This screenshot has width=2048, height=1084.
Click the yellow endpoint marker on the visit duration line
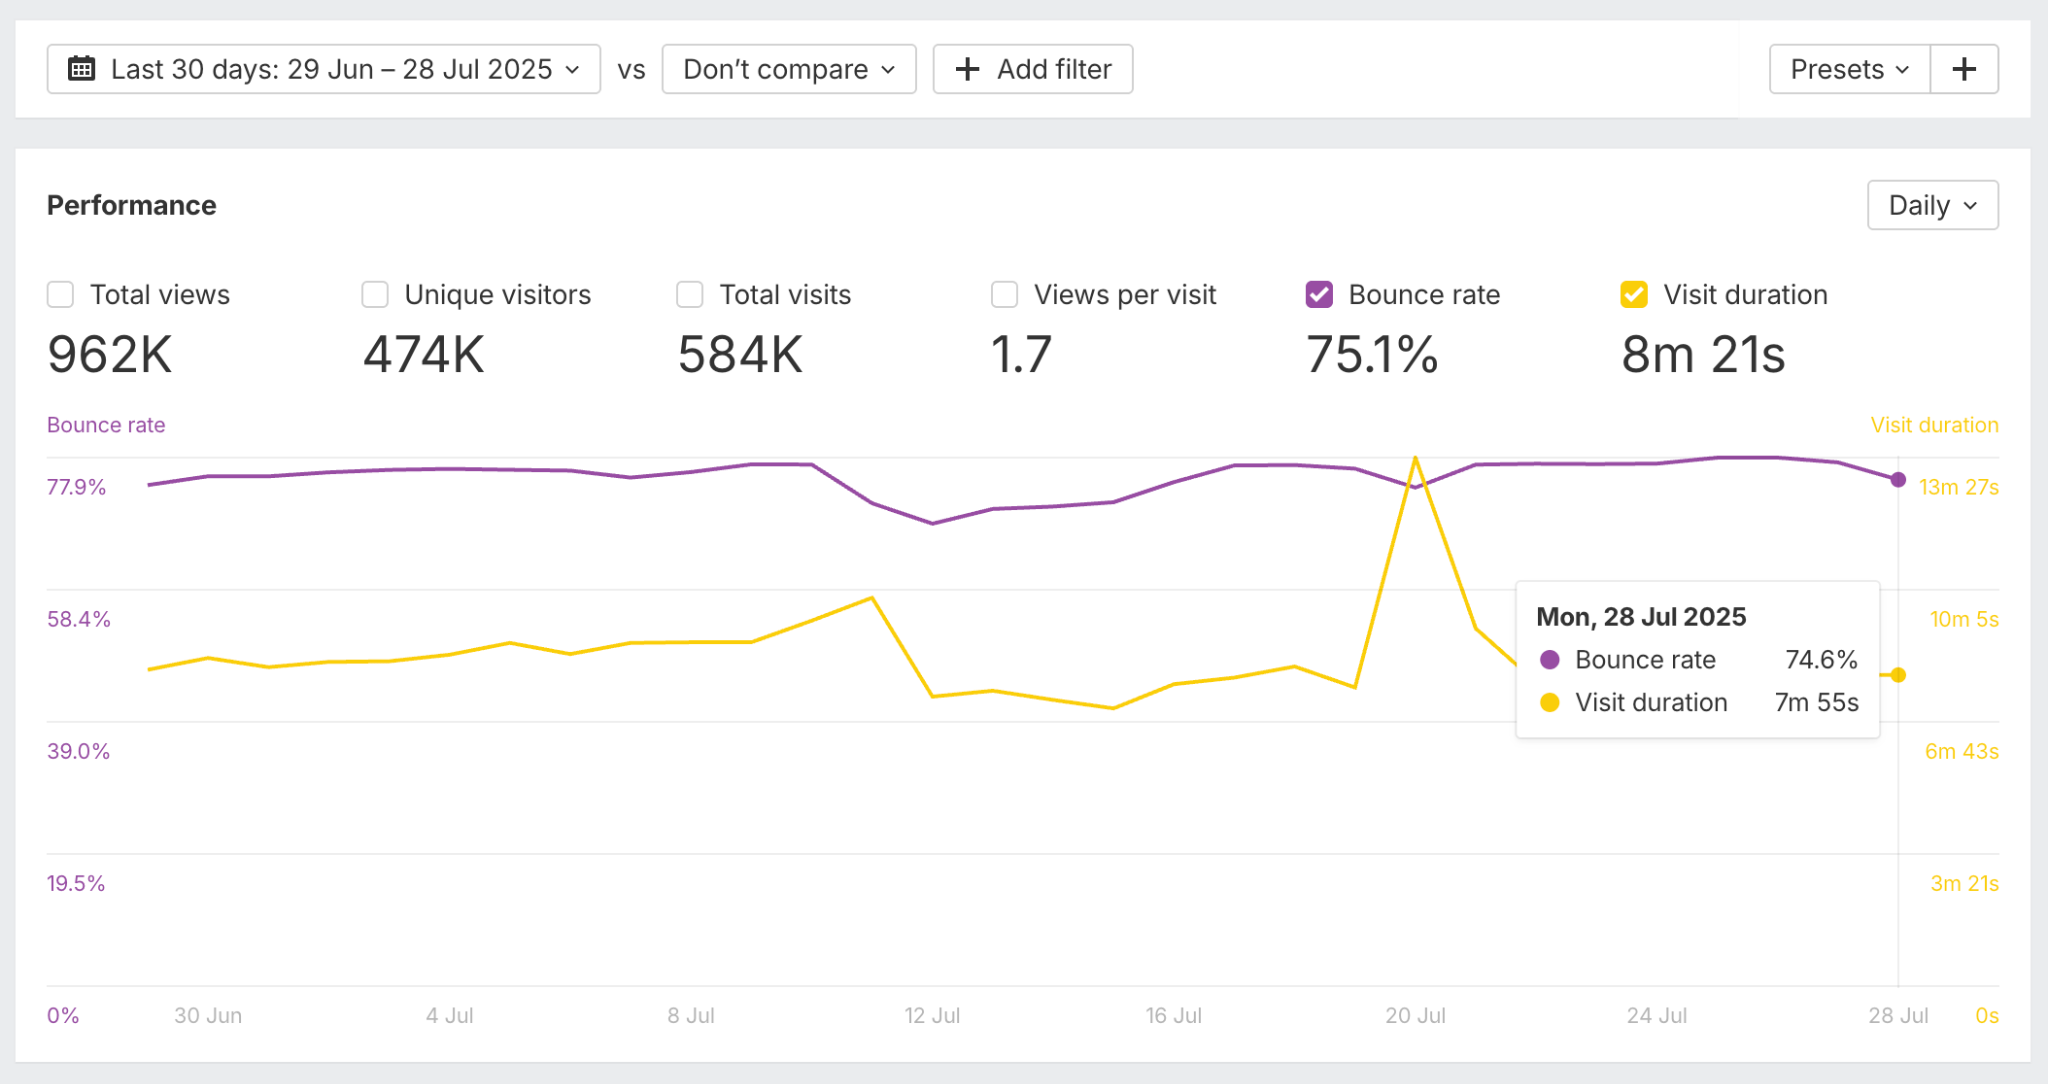click(x=1899, y=675)
